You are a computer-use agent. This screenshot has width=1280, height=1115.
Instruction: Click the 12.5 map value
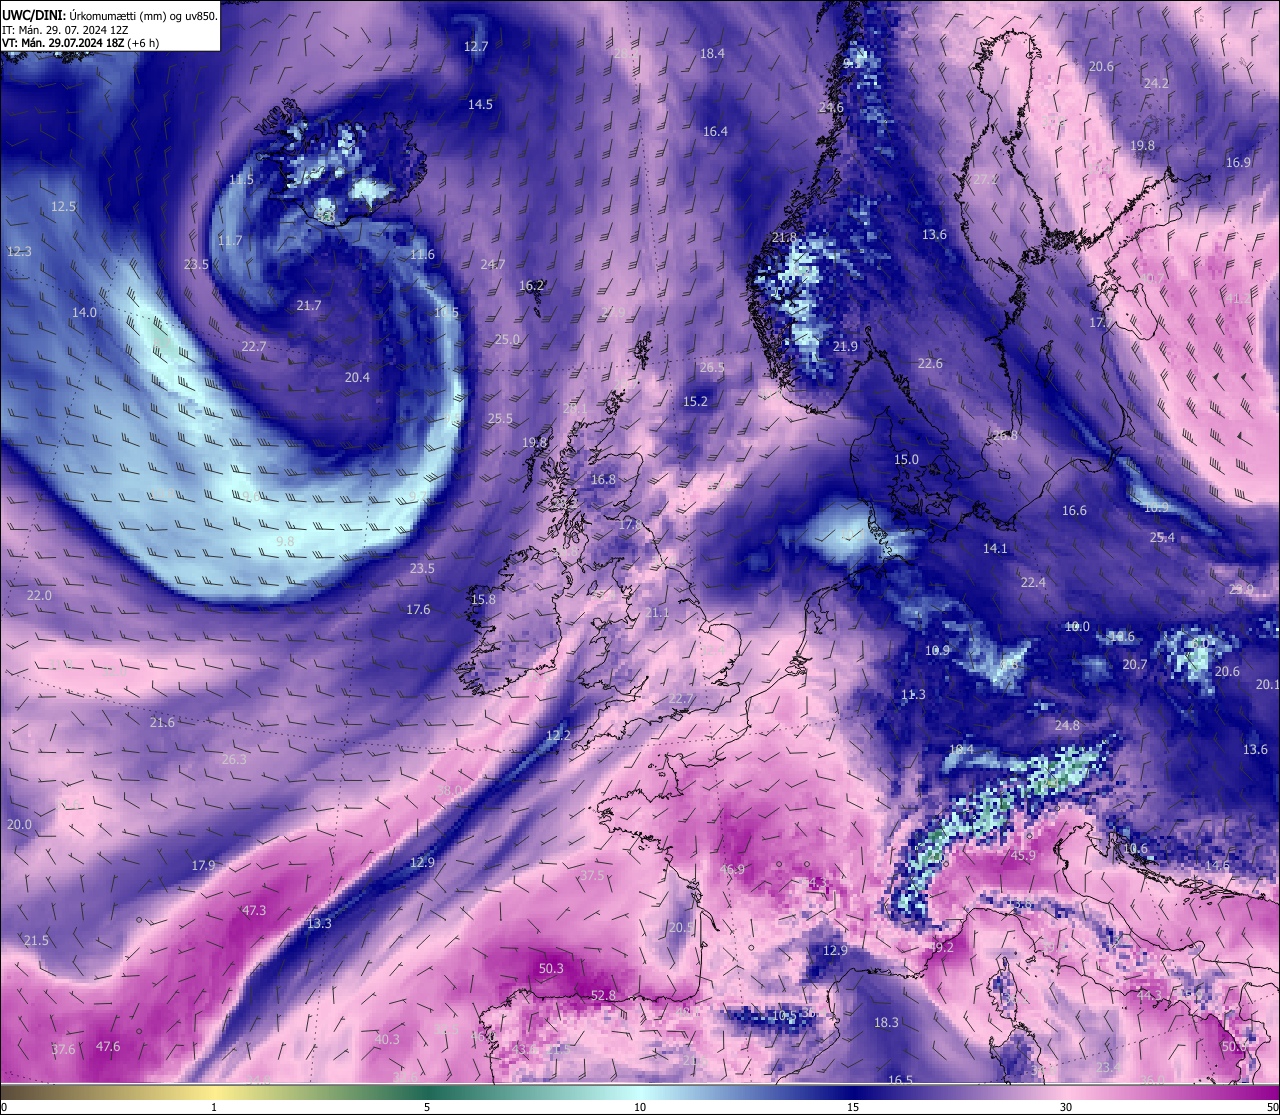pos(63,206)
